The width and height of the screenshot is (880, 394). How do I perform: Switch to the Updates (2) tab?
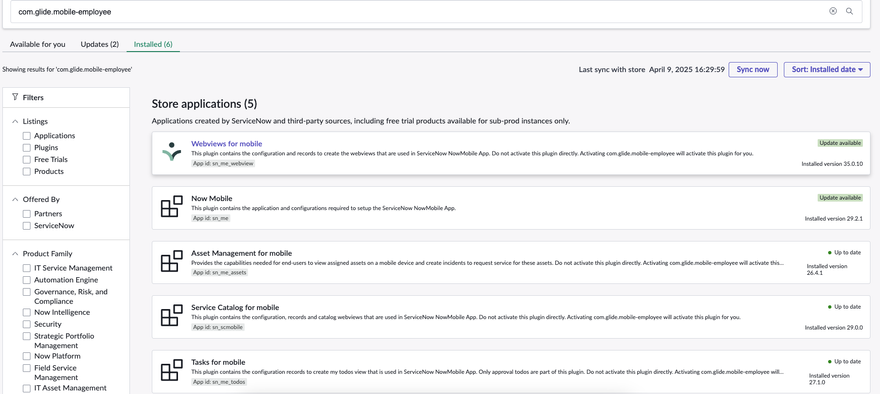tap(100, 44)
